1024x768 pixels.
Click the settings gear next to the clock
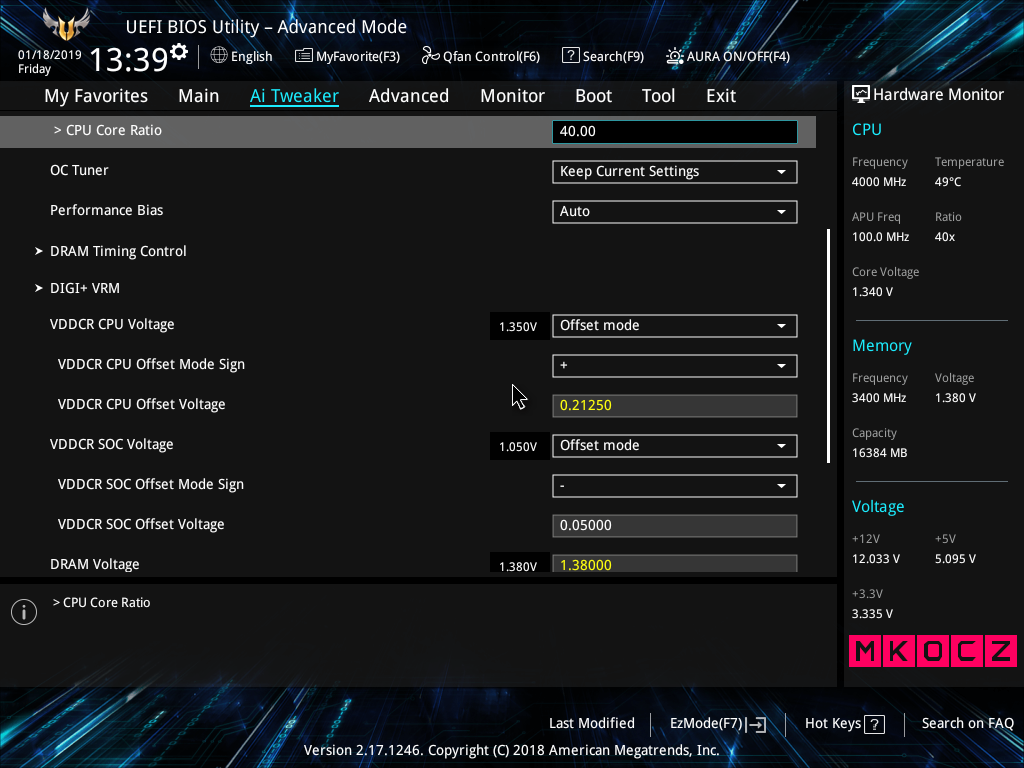(179, 52)
